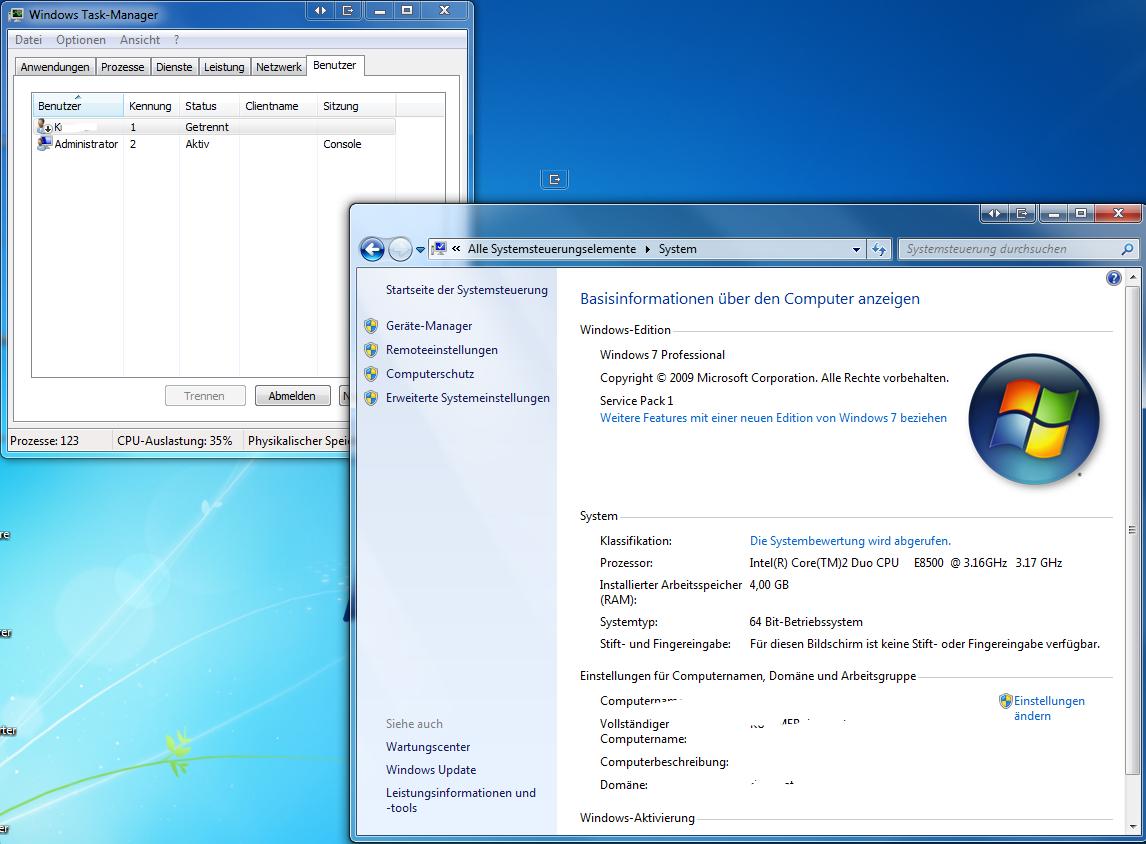Switch to the Prozesse tab

pos(123,67)
